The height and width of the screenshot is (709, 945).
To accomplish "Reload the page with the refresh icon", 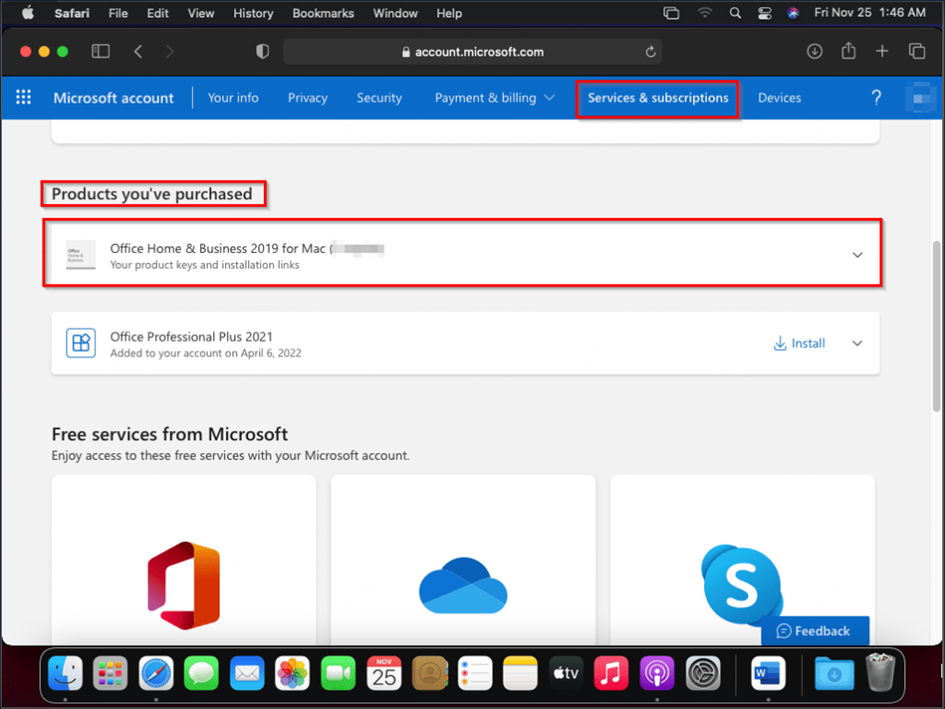I will 650,52.
